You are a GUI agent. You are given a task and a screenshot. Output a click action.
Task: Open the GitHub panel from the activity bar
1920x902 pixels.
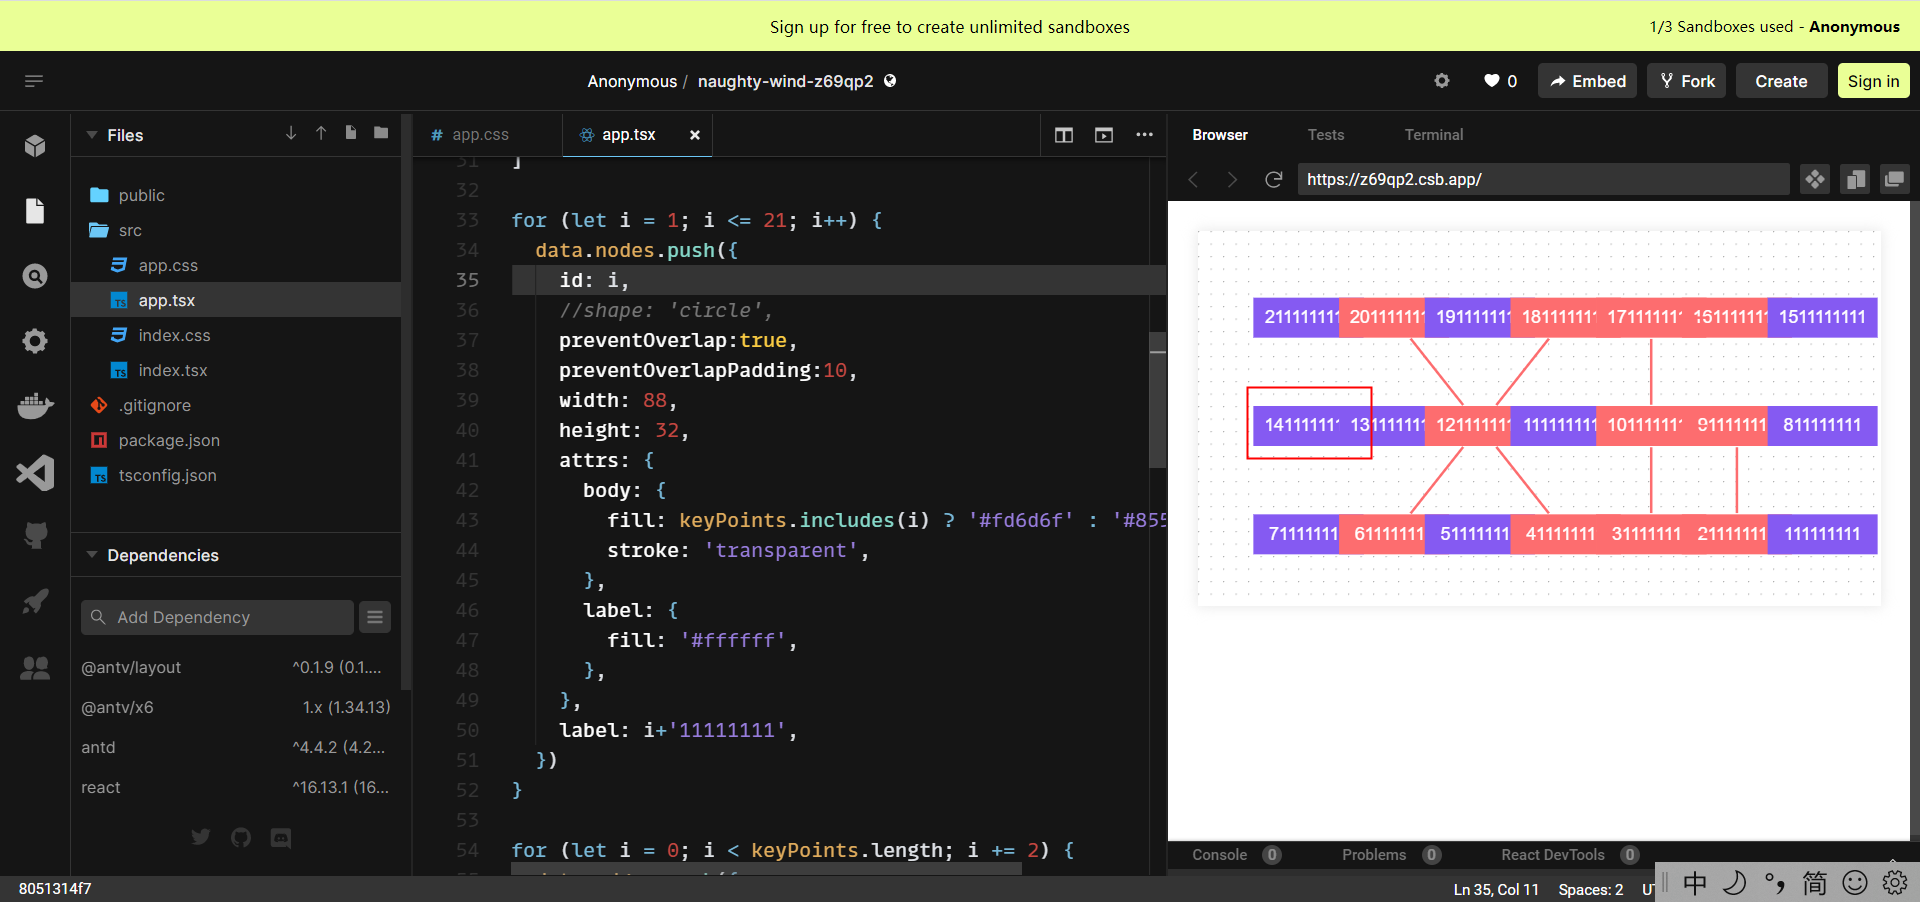pos(35,534)
